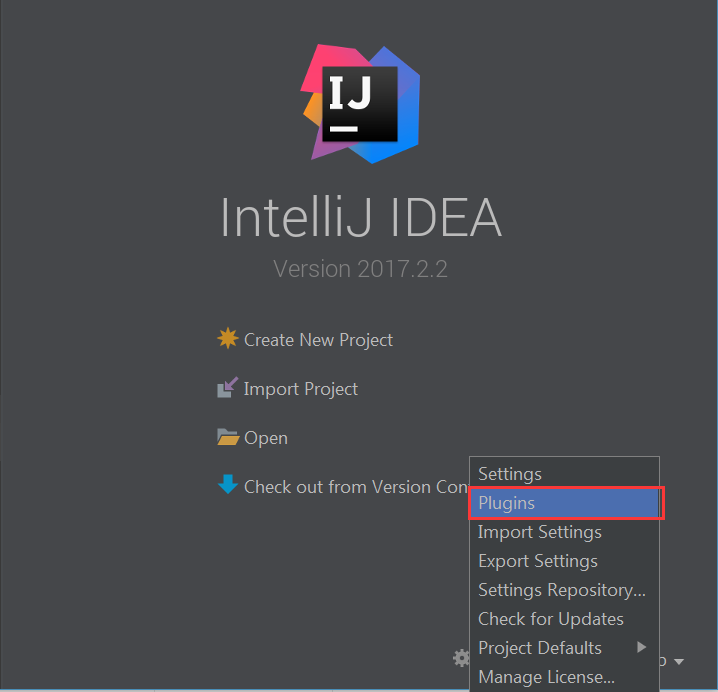The image size is (718, 692).
Task: Choose the Import Project link
Action: (x=301, y=389)
